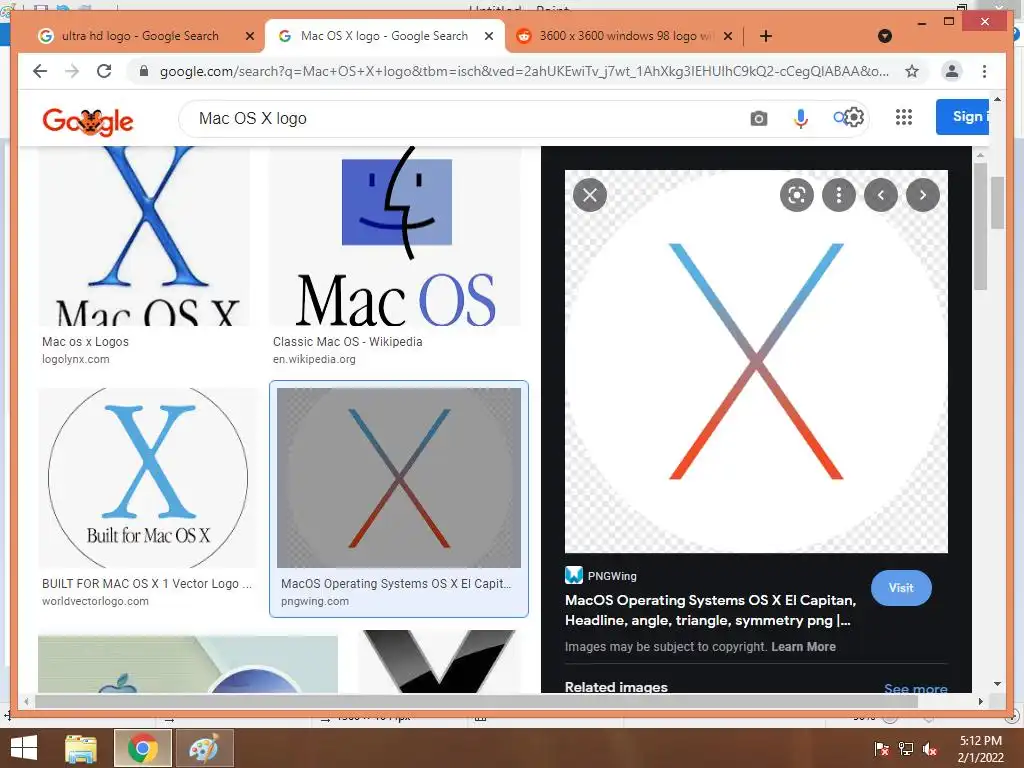Show the next image in preview
This screenshot has height=768, width=1024.
pyautogui.click(x=923, y=195)
